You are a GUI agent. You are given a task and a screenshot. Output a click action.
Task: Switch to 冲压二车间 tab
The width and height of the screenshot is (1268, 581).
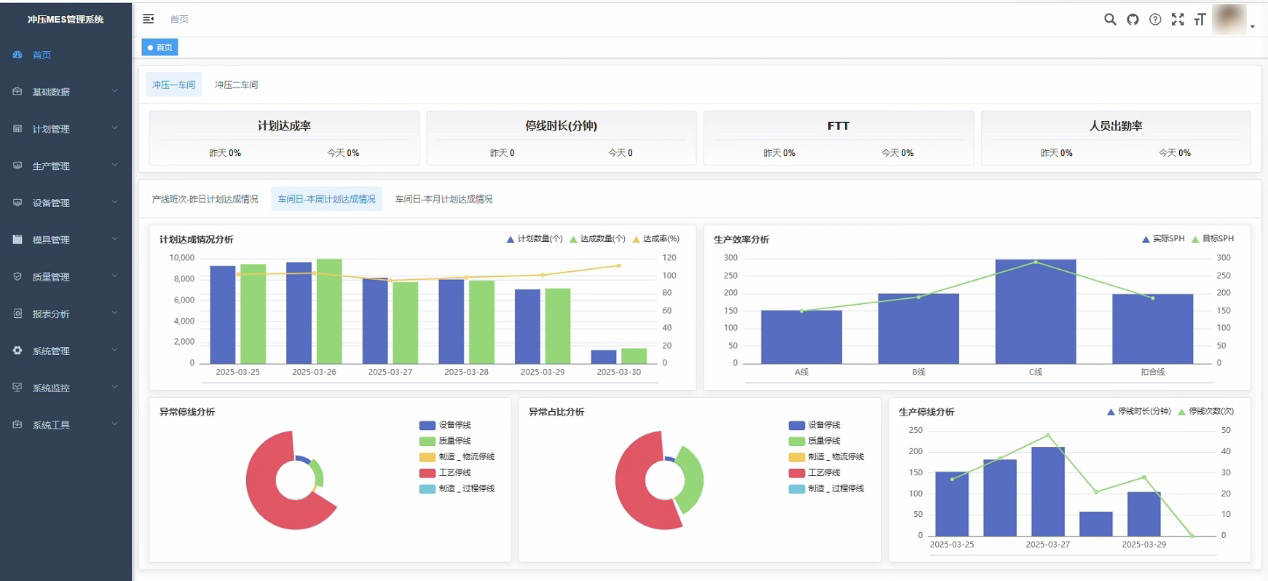click(236, 85)
